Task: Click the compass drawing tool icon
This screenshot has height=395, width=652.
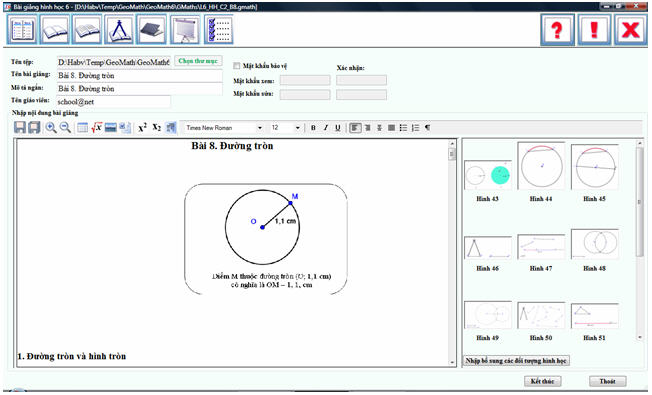Action: [119, 30]
